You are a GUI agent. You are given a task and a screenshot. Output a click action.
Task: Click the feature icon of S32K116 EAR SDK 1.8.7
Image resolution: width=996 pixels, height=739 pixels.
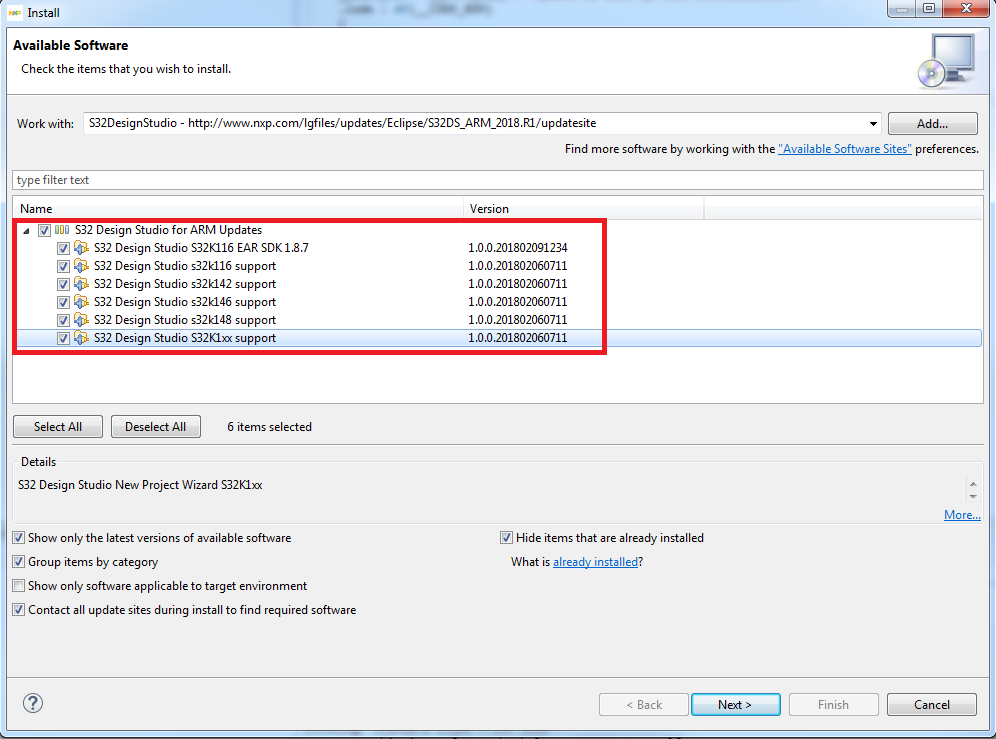click(81, 248)
